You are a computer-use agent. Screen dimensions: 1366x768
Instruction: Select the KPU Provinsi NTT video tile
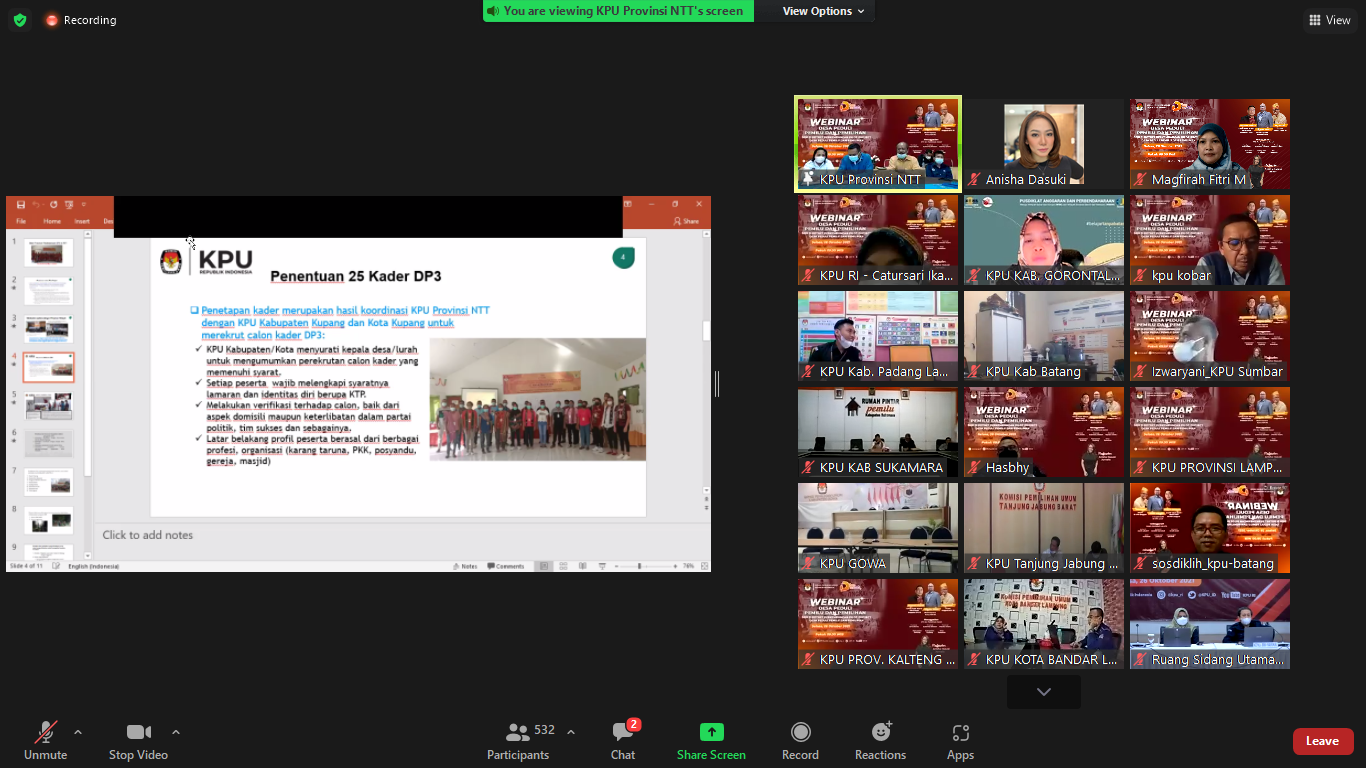click(878, 144)
